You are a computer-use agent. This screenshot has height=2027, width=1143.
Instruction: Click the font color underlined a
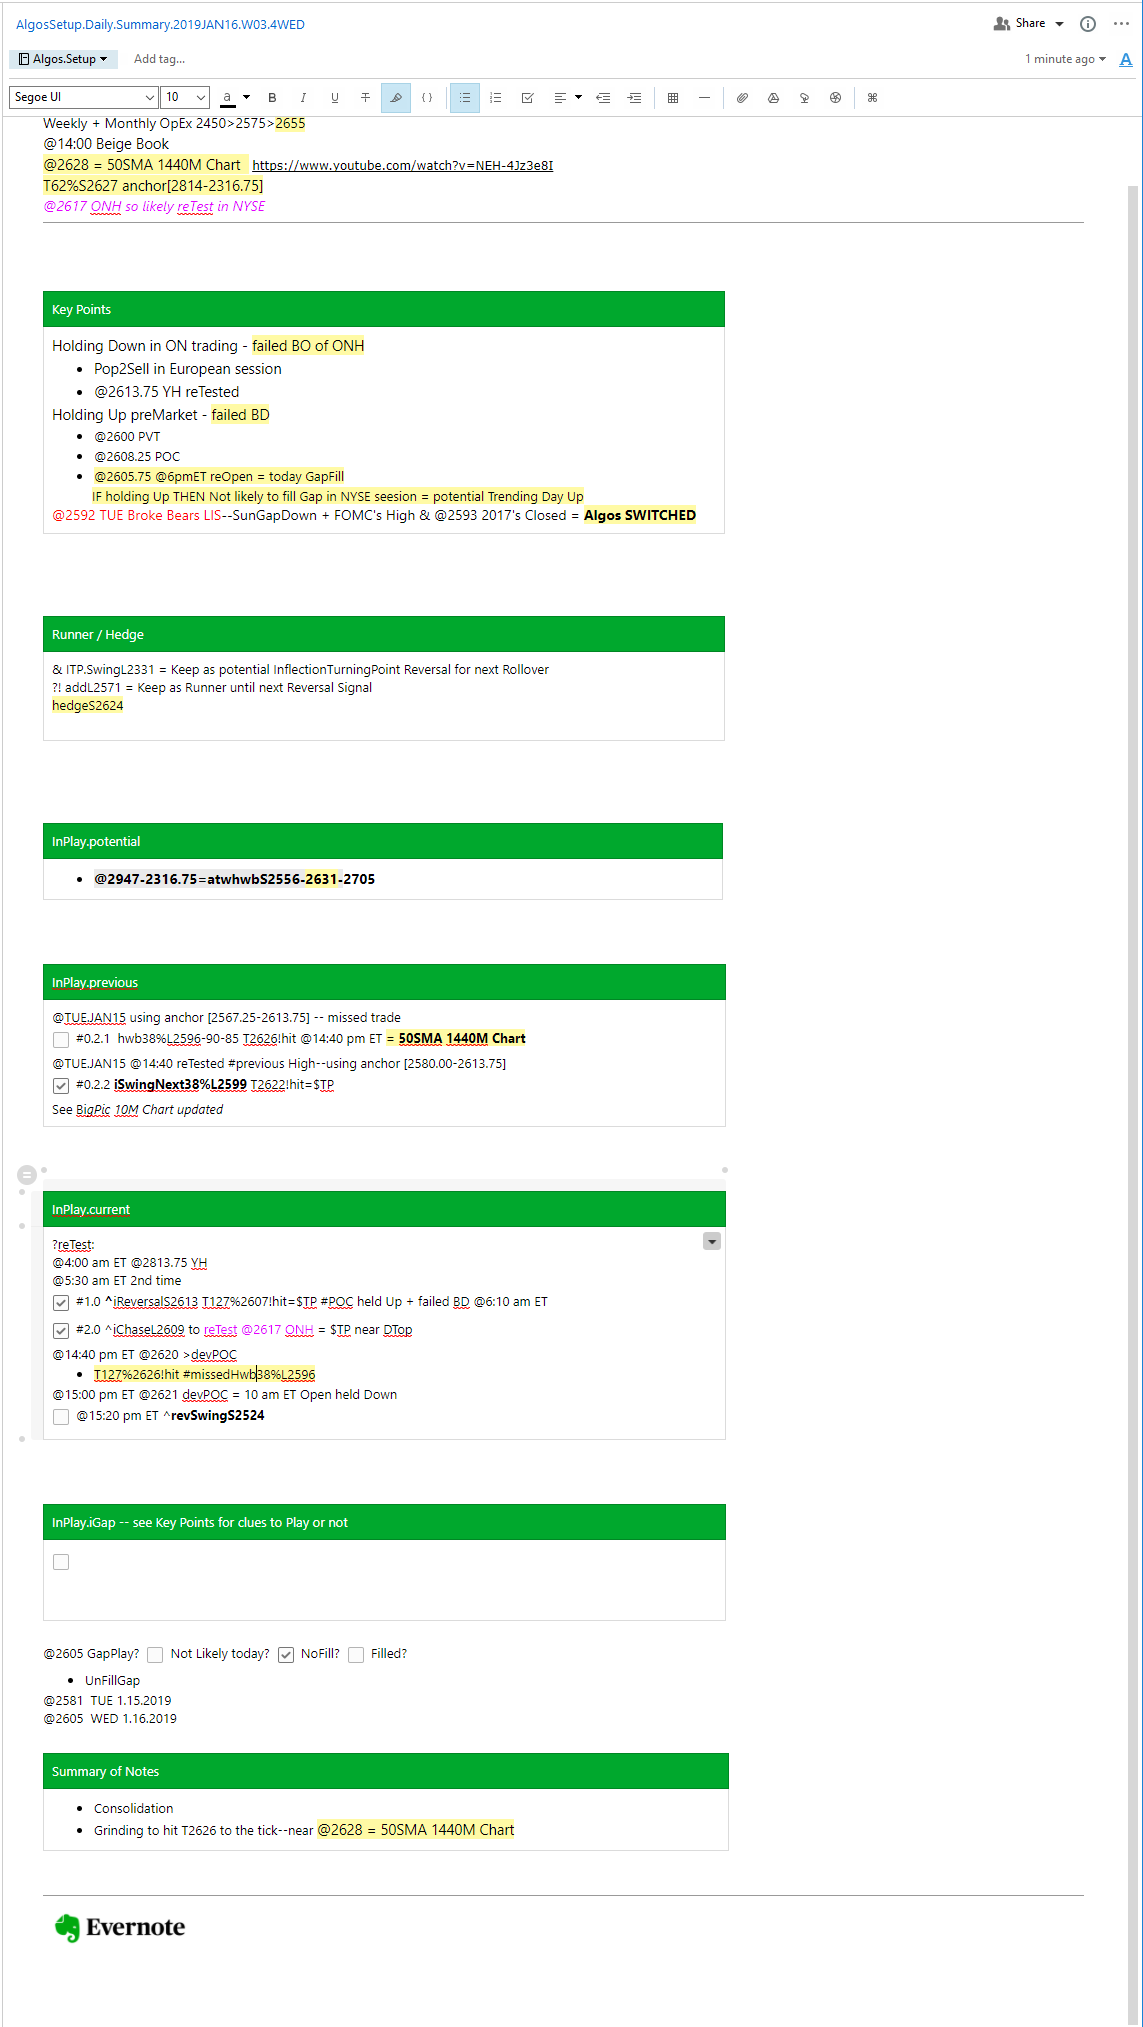coord(227,98)
